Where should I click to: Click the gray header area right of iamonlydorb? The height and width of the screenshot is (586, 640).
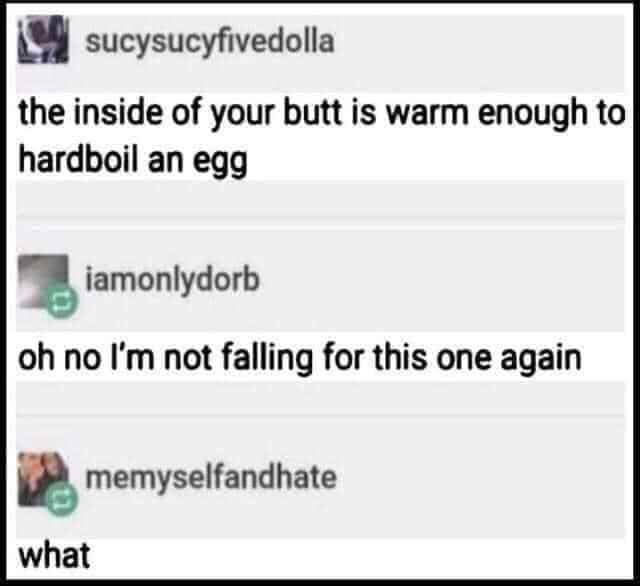(x=443, y=280)
